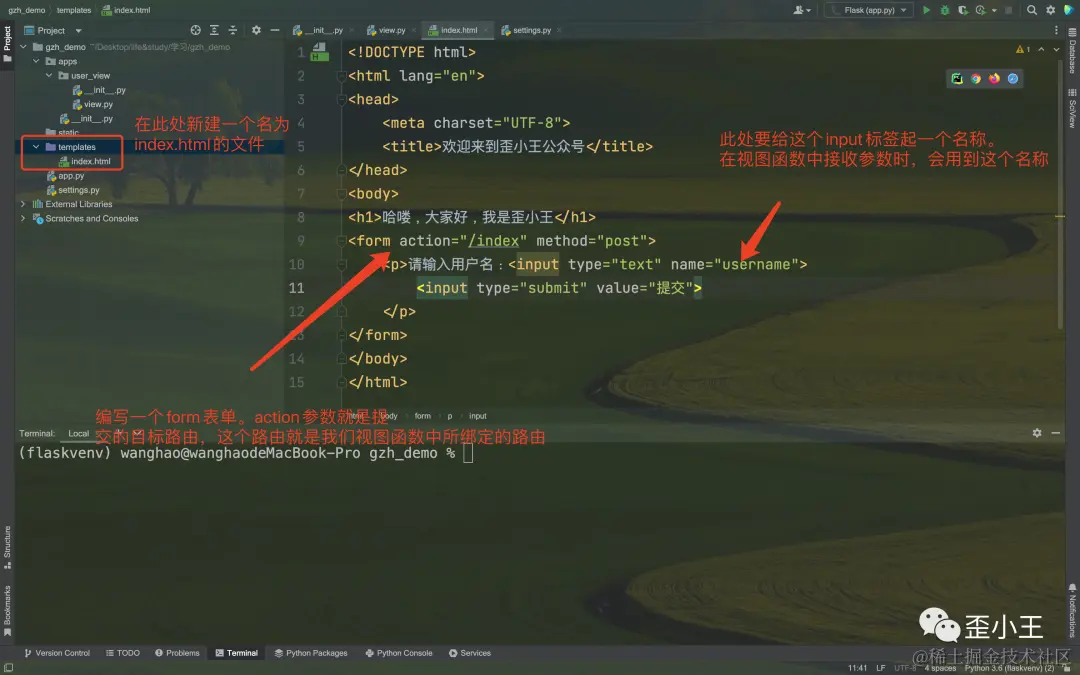1080x675 pixels.
Task: Click gzh_demo breadcrumb in navigation bar
Action: (x=26, y=10)
